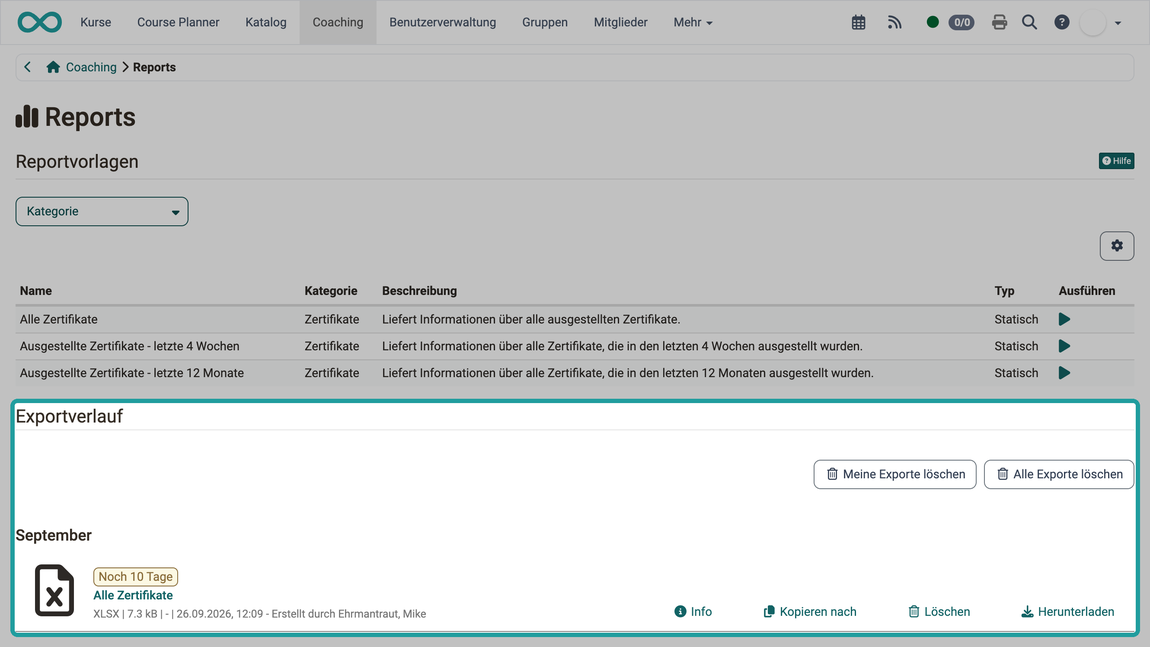Open the help question mark icon
Screen dimensions: 1150x647
click(x=1061, y=23)
